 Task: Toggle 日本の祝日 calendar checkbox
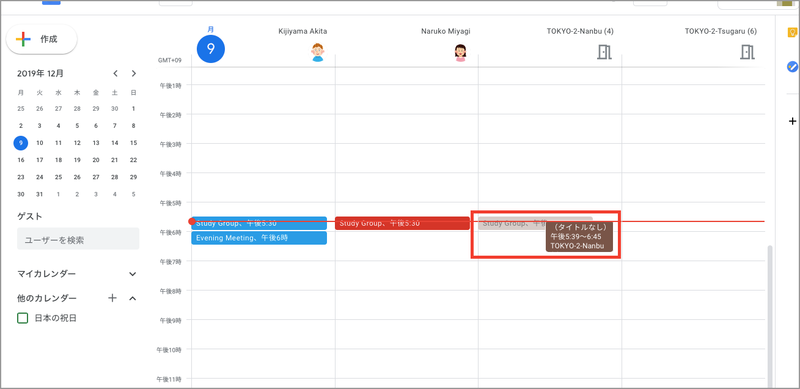click(22, 318)
